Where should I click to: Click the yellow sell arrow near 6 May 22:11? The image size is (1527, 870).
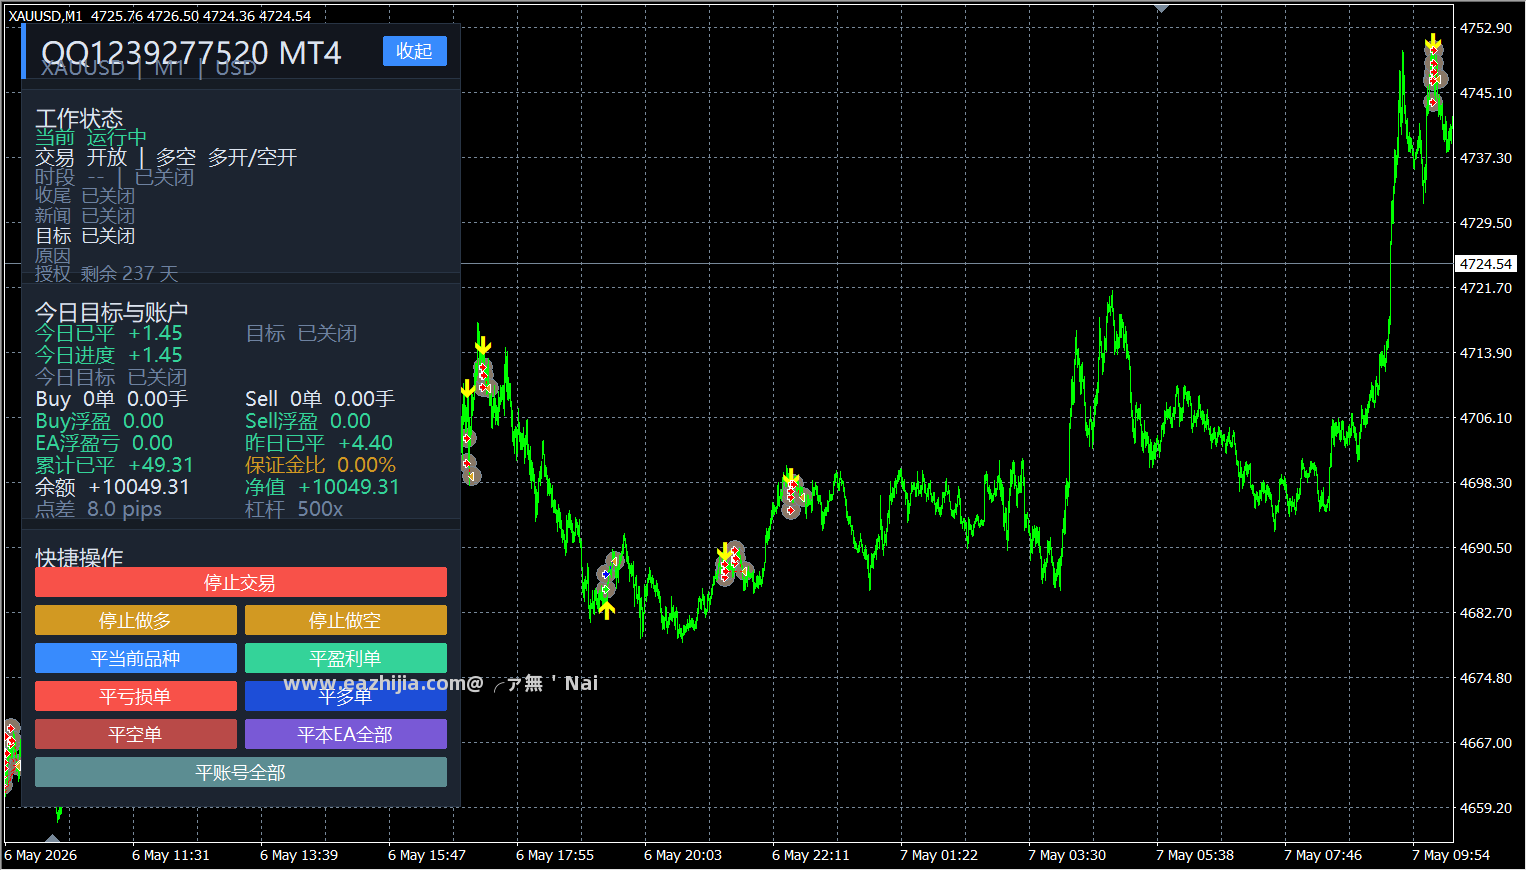coord(791,476)
